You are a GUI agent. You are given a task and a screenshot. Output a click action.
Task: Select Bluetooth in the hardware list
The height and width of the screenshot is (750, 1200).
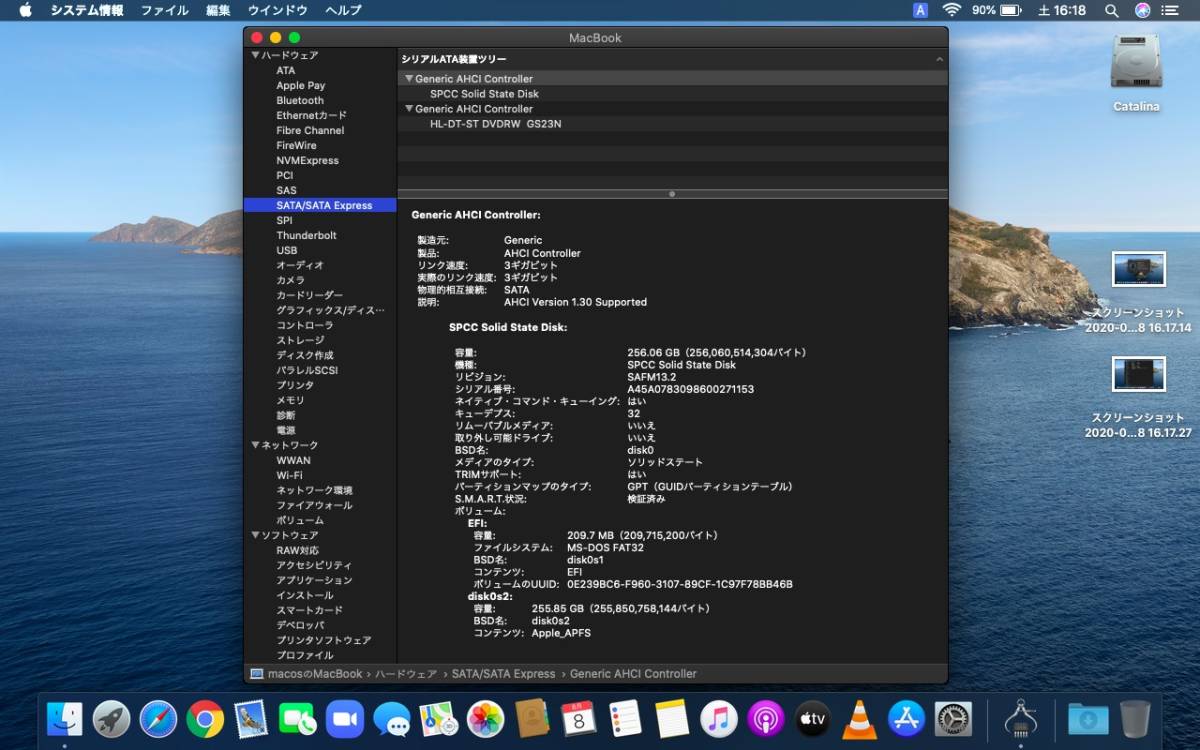[300, 100]
